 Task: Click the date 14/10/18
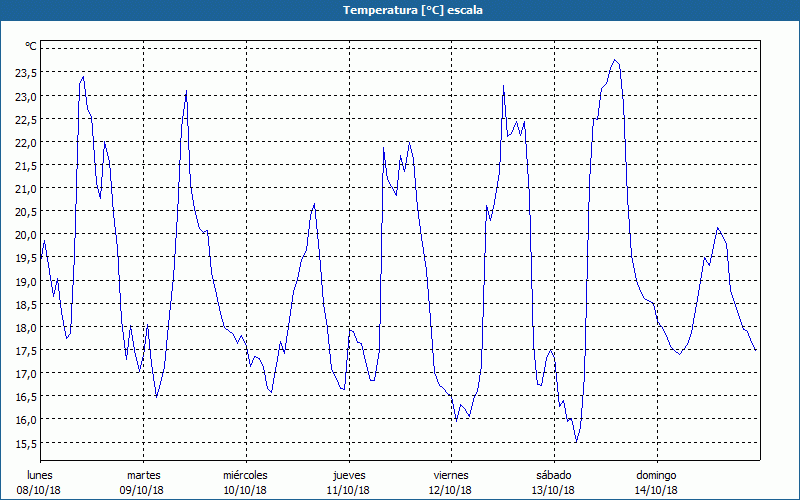[656, 490]
